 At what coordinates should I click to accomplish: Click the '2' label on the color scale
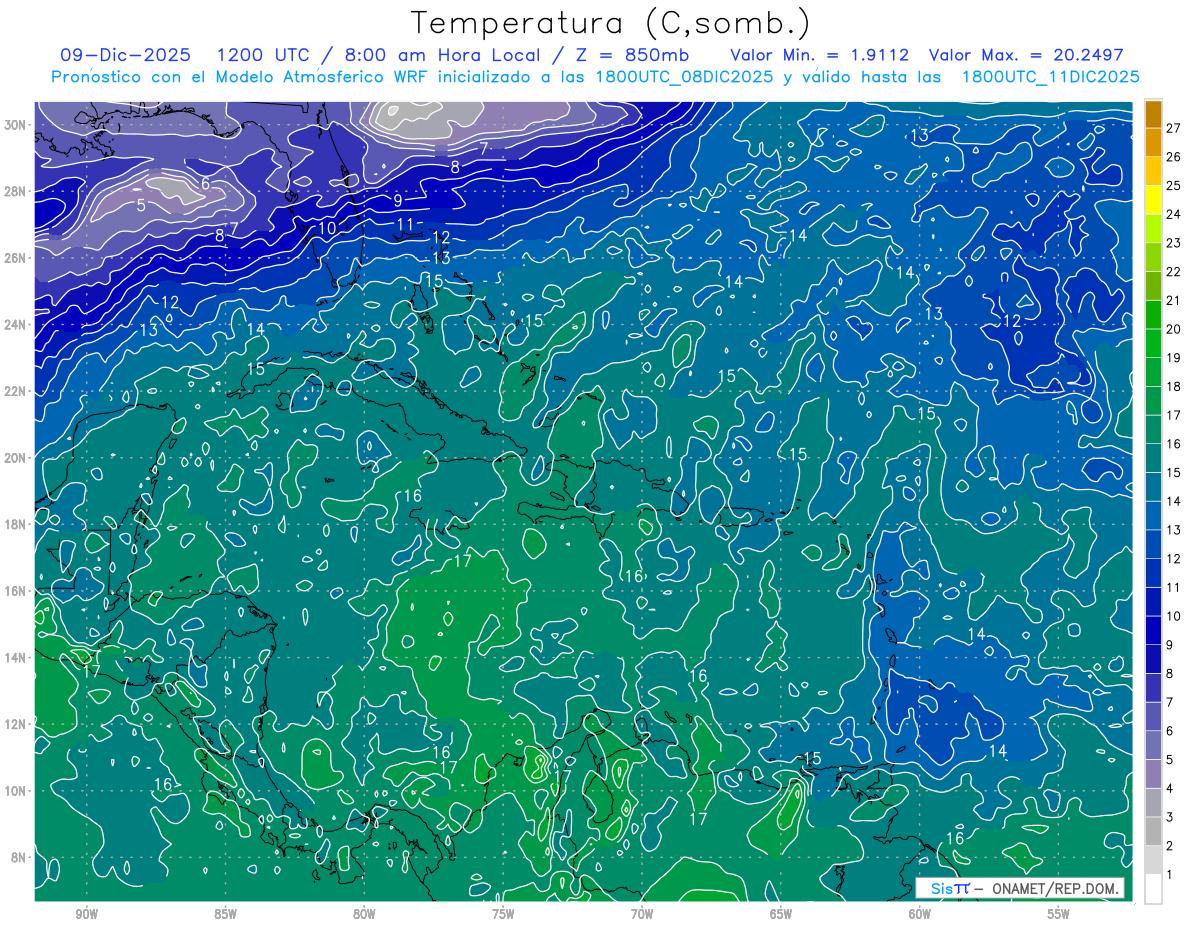(1170, 846)
